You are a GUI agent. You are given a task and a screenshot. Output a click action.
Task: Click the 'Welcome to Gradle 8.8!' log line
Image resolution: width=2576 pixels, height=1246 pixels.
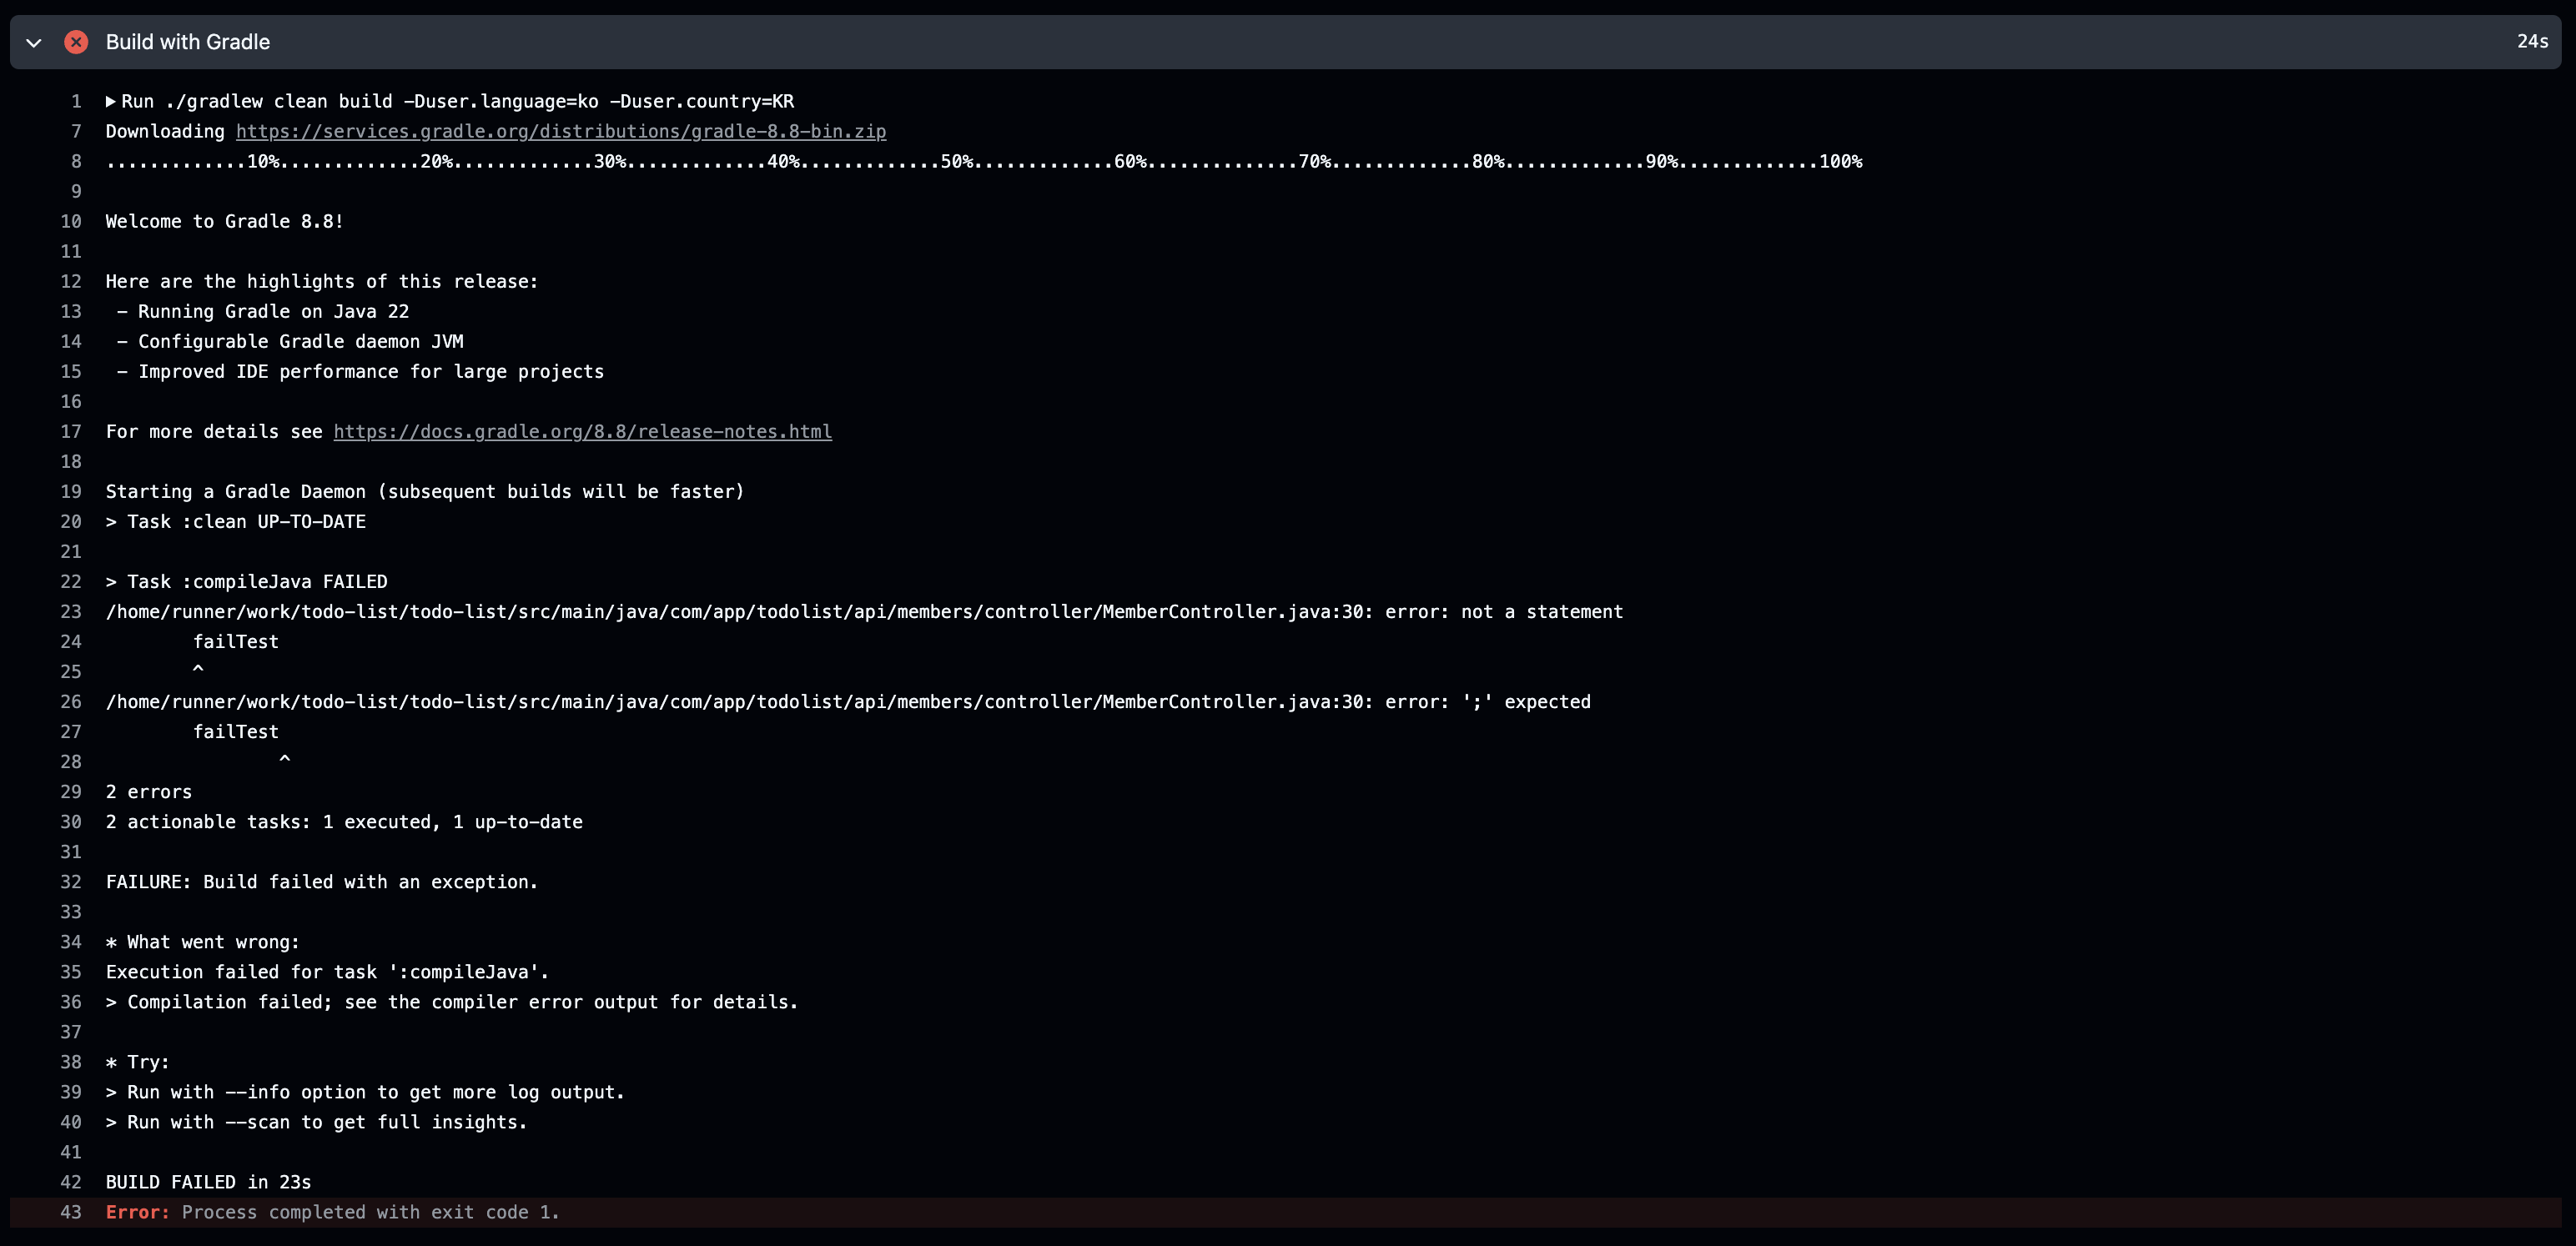click(225, 221)
